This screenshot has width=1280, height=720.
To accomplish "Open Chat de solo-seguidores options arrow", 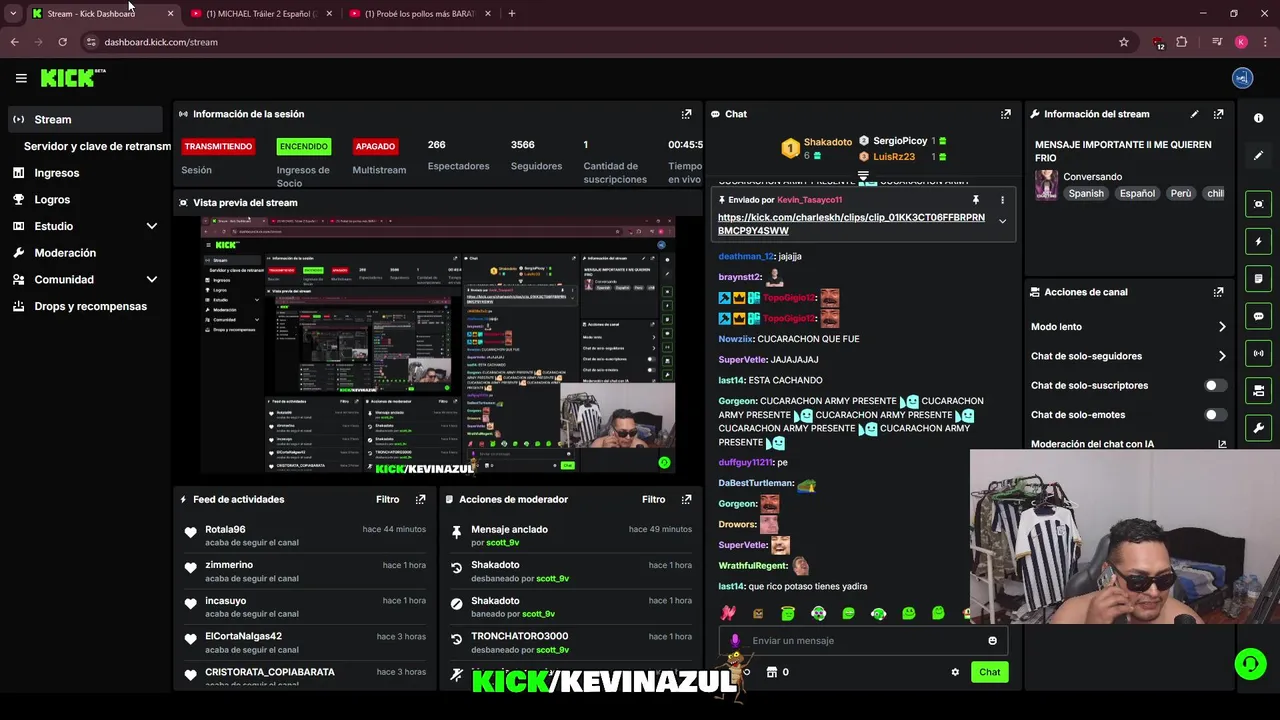I will [1221, 356].
